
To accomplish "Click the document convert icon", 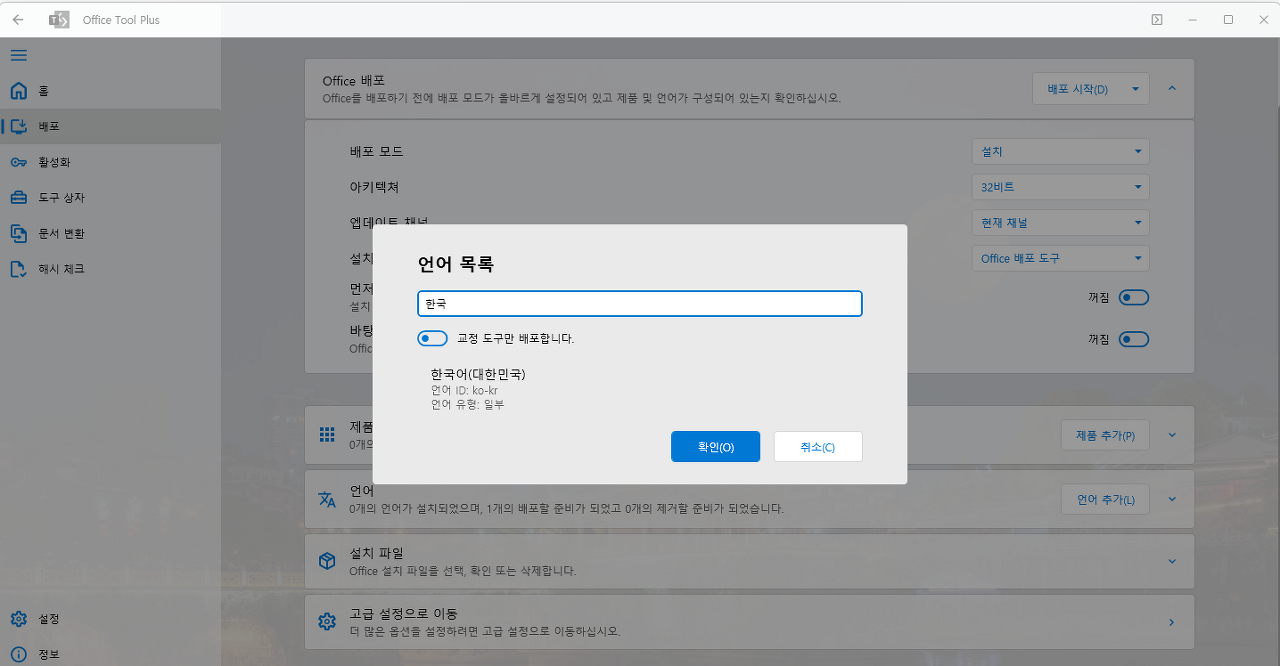I will point(19,233).
